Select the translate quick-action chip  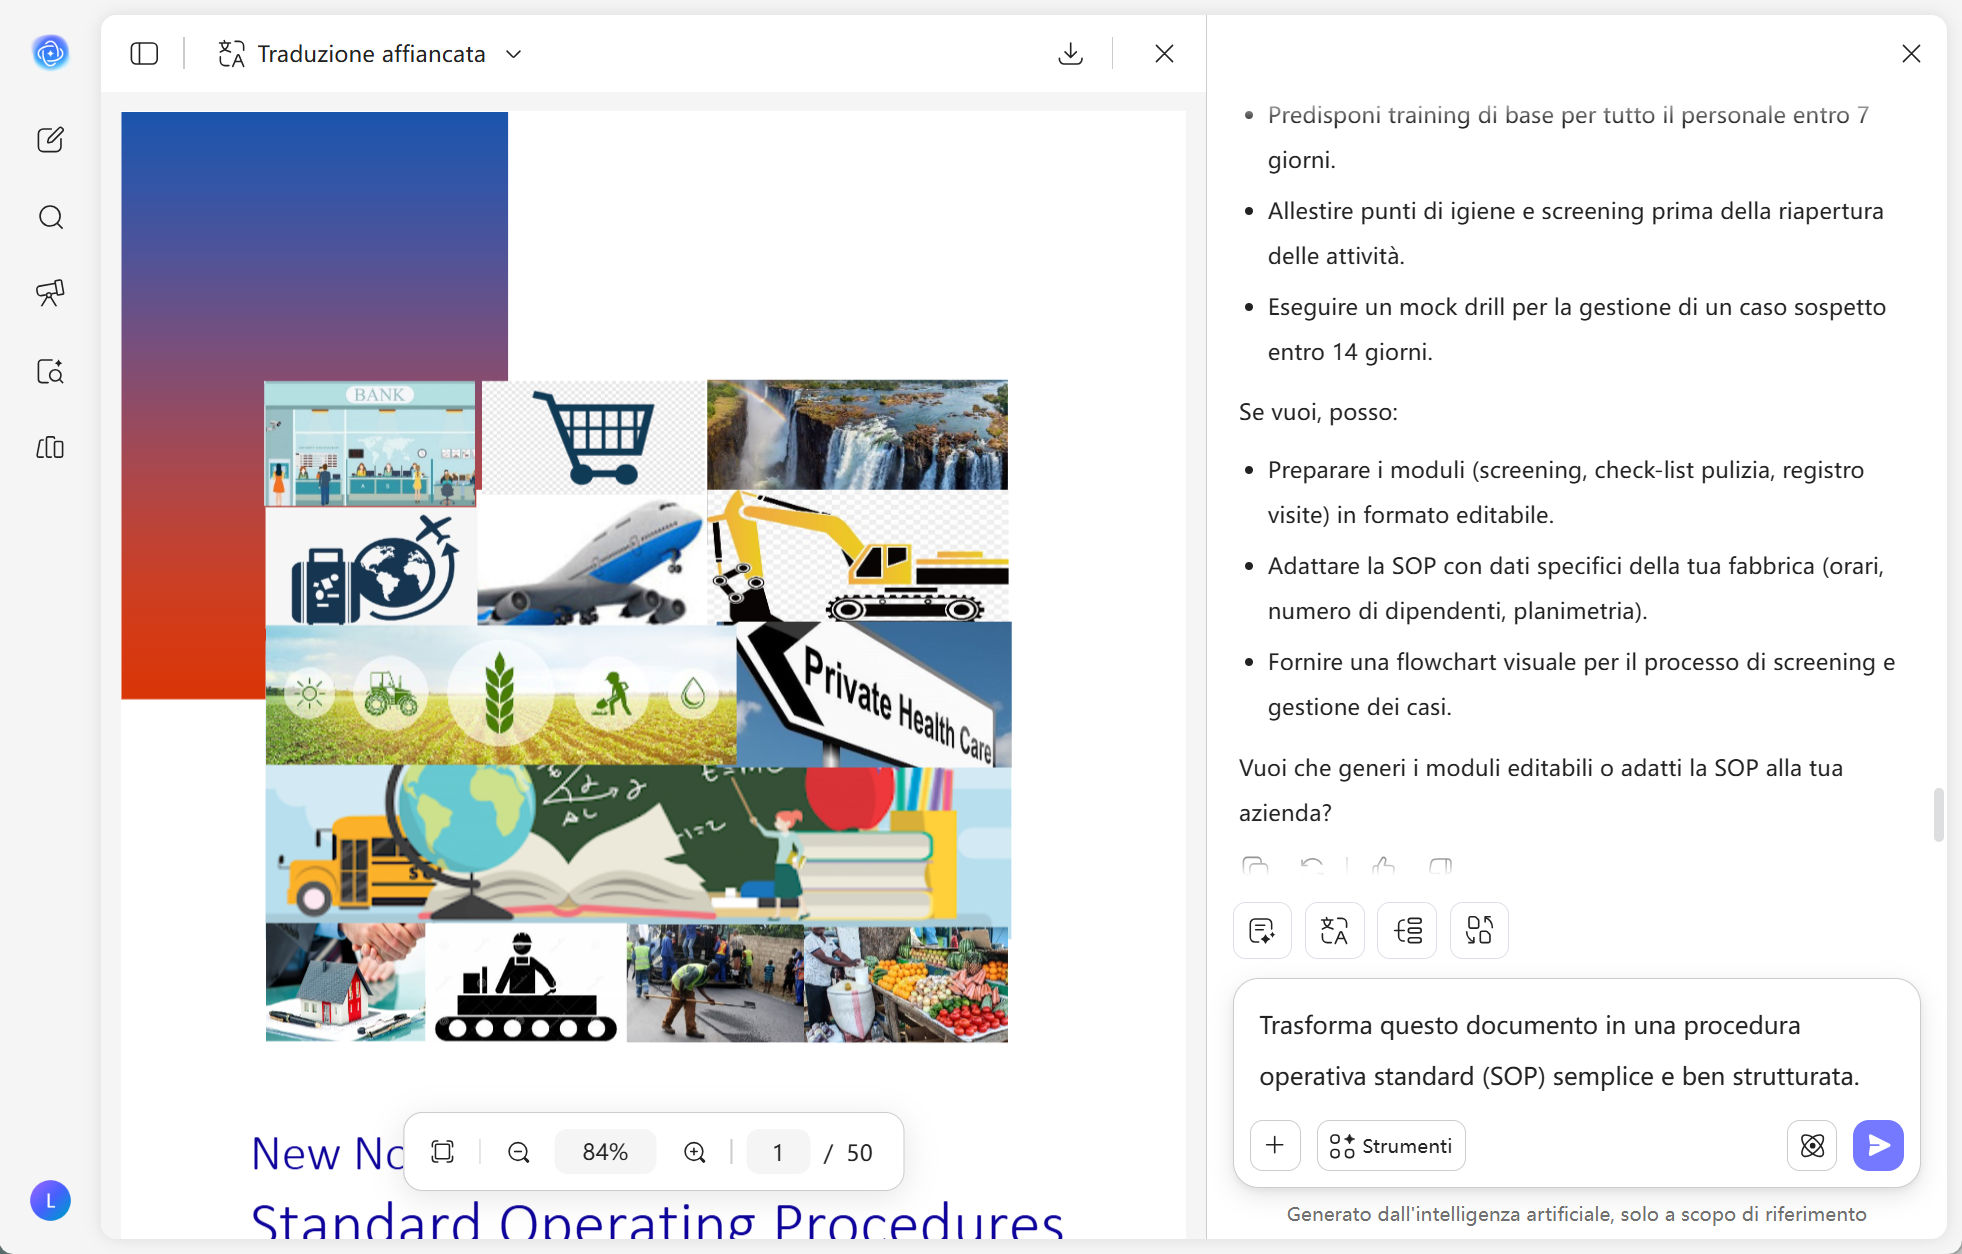(x=1334, y=931)
